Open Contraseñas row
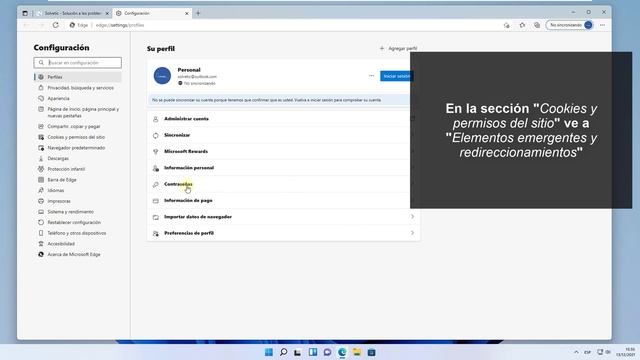640x360 pixels. tap(283, 184)
